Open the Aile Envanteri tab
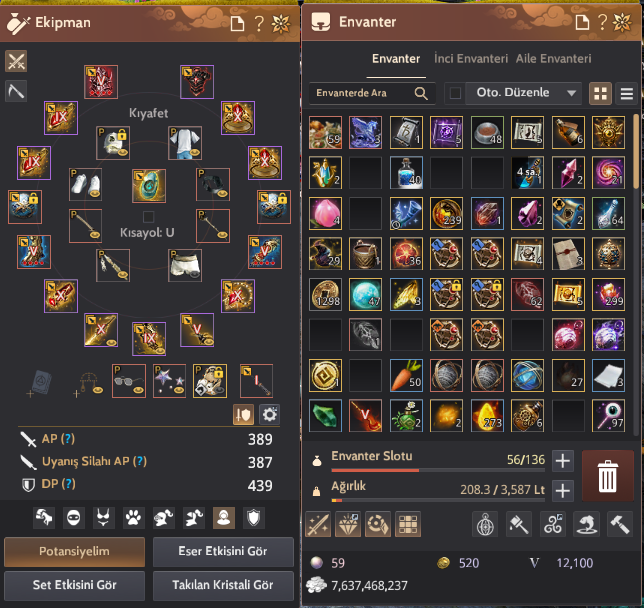The width and height of the screenshot is (644, 608). pos(553,59)
